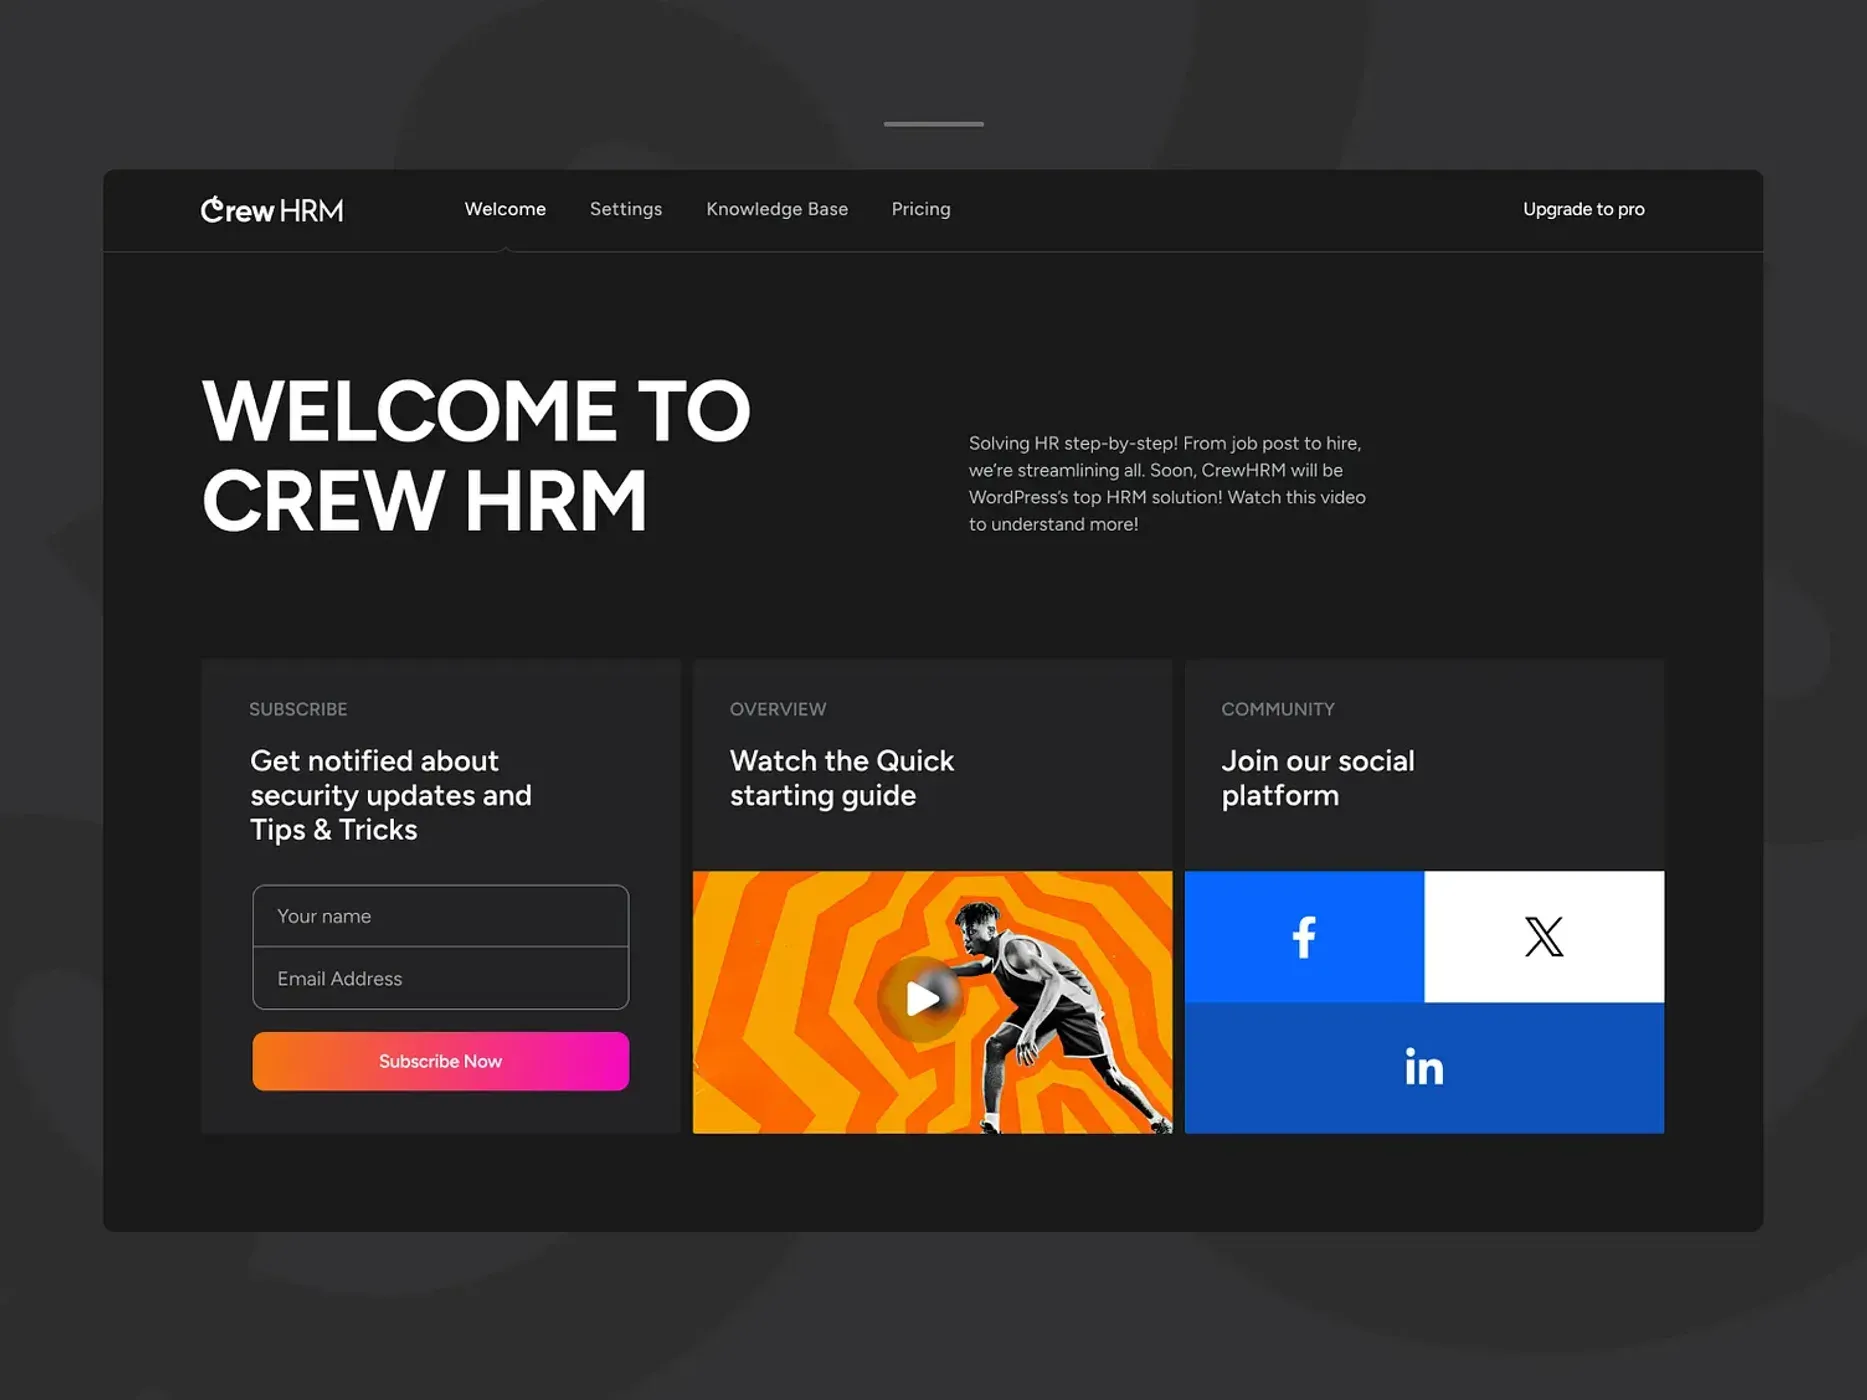Image resolution: width=1867 pixels, height=1400 pixels.
Task: Play the quick starting guide video
Action: [921, 998]
